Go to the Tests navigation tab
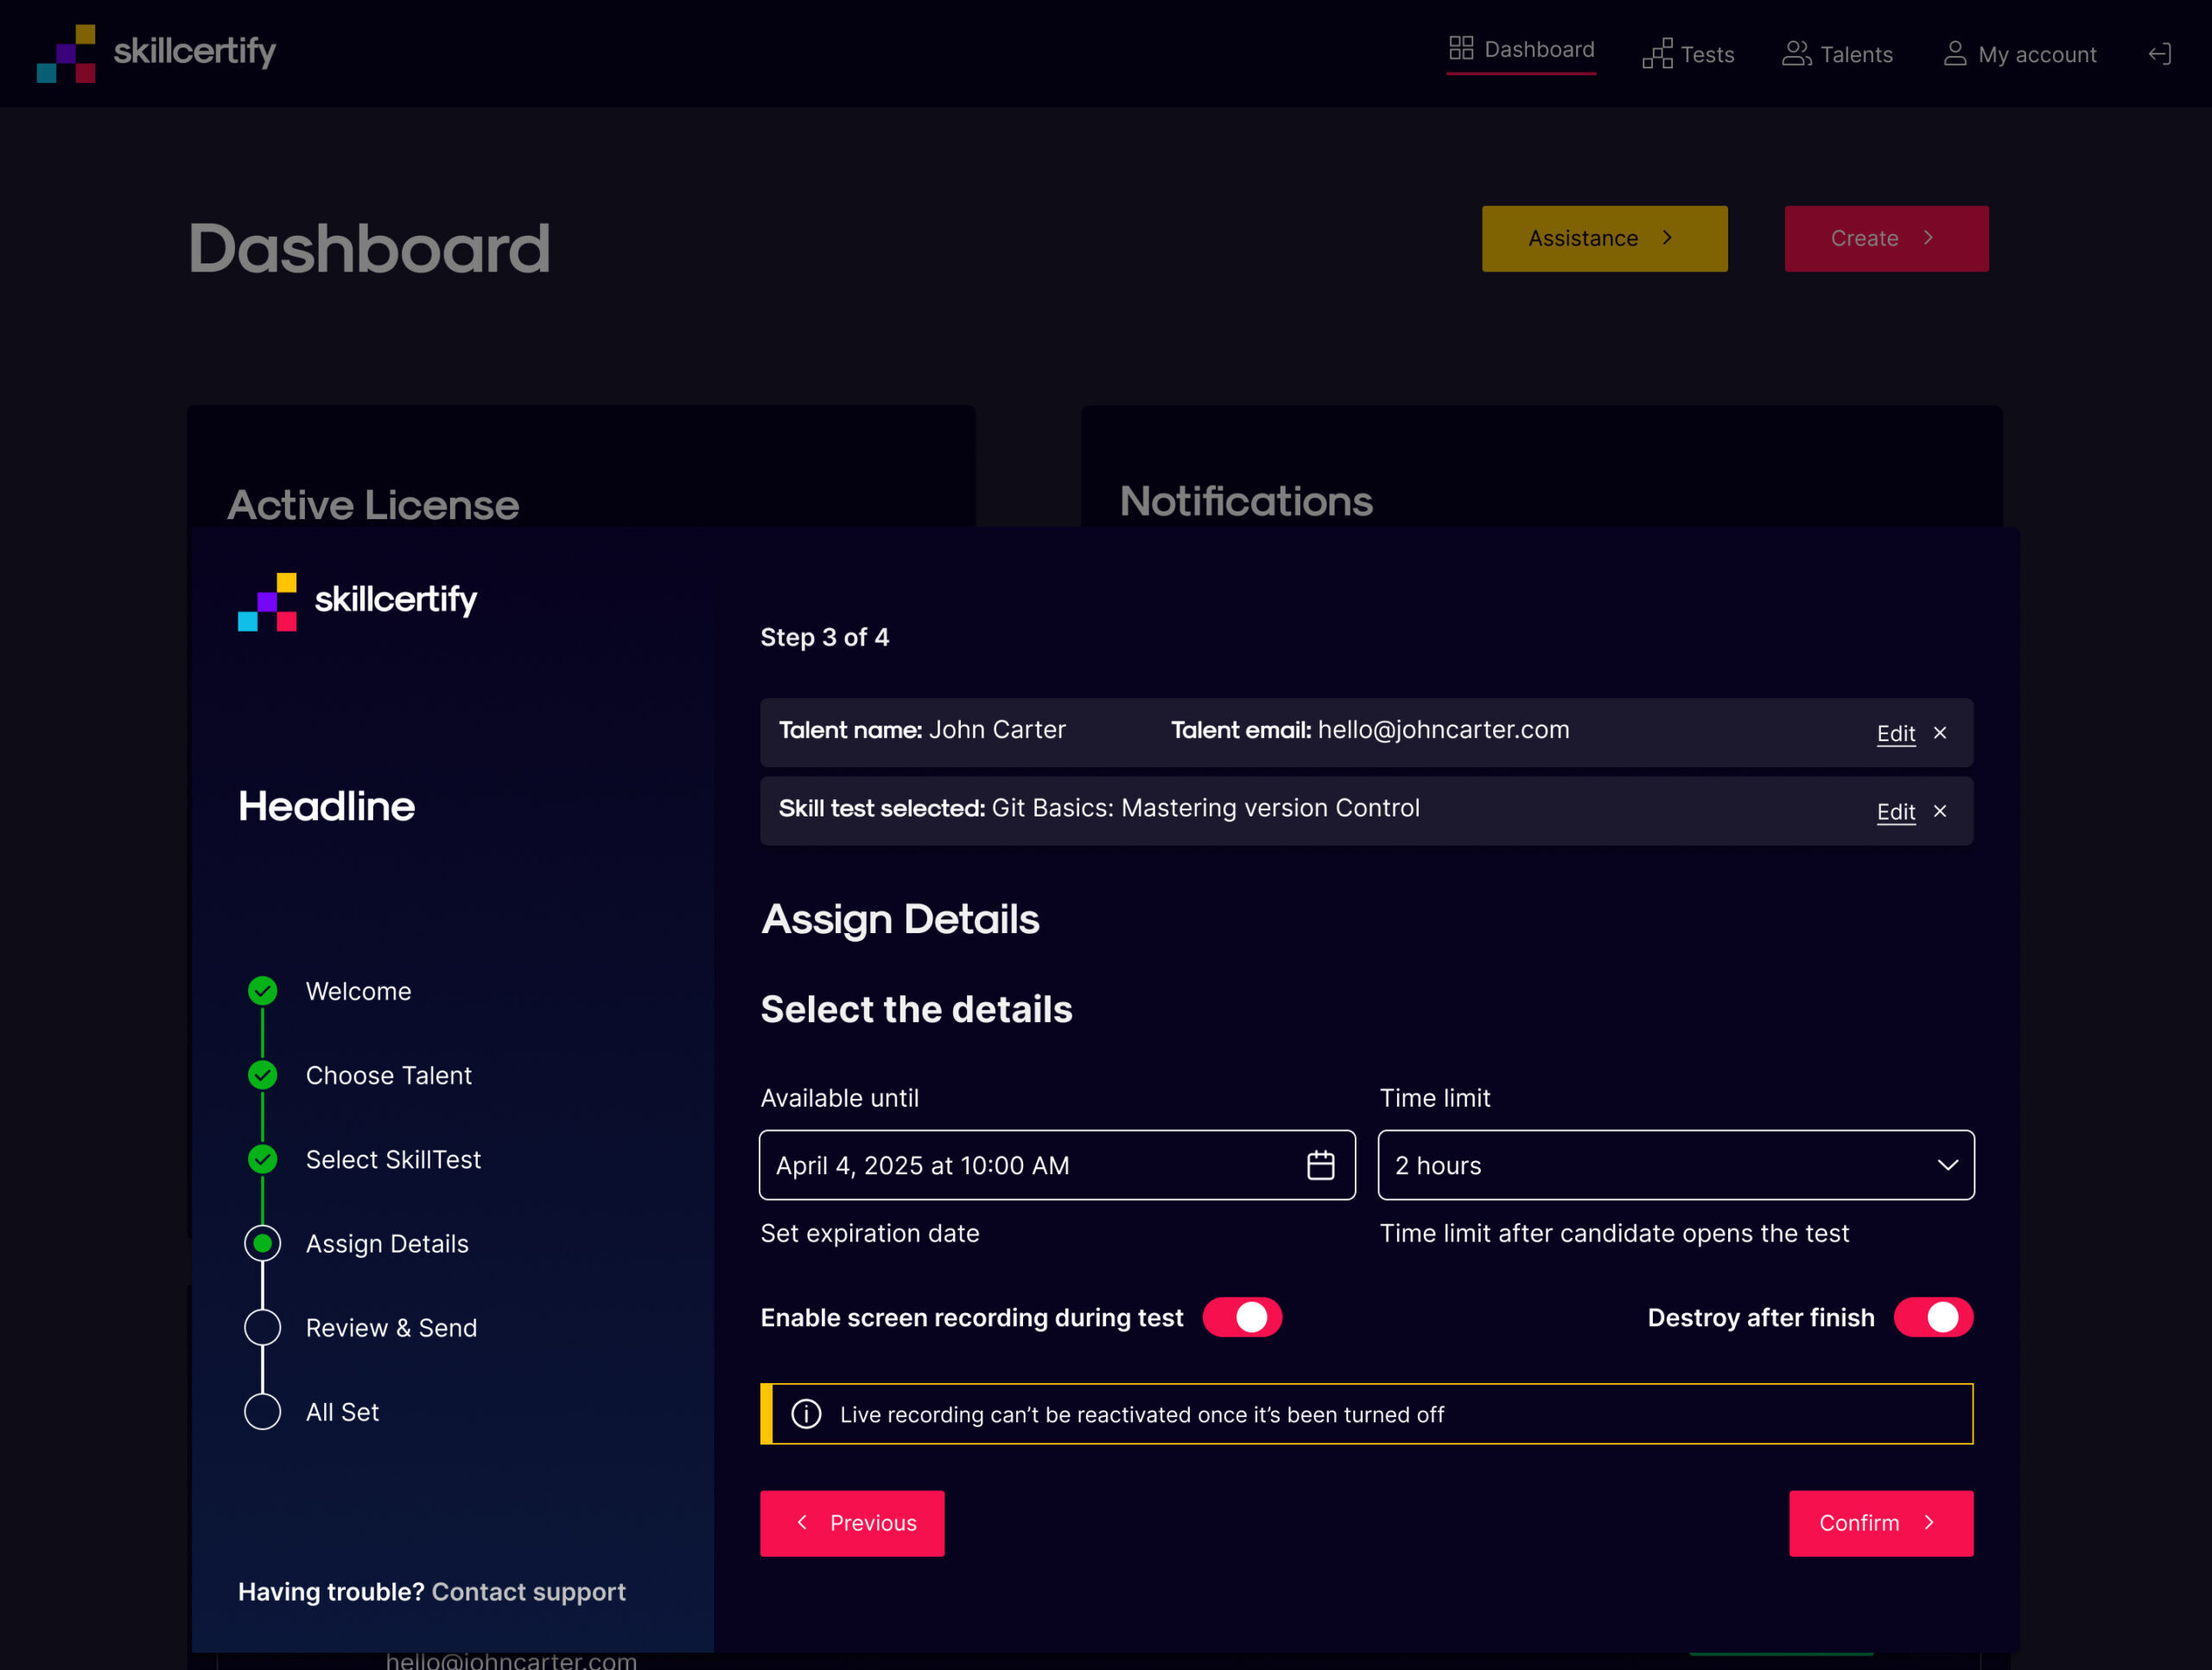This screenshot has height=1670, width=2212. [x=1688, y=54]
